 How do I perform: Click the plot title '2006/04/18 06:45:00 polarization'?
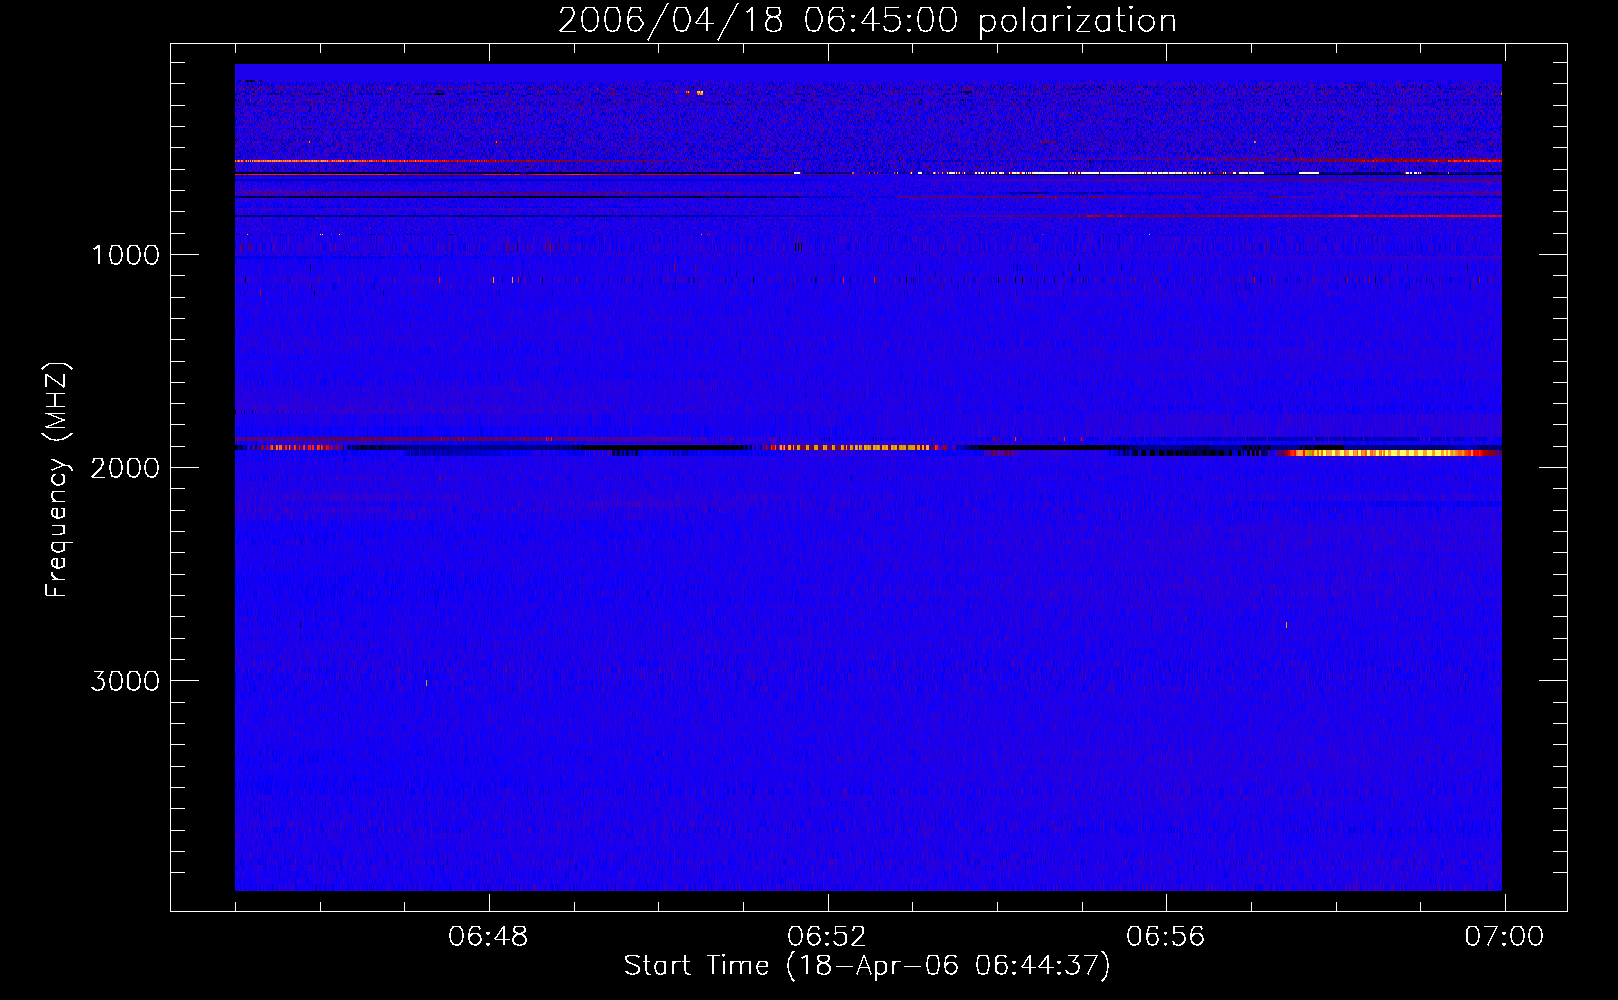click(x=867, y=21)
